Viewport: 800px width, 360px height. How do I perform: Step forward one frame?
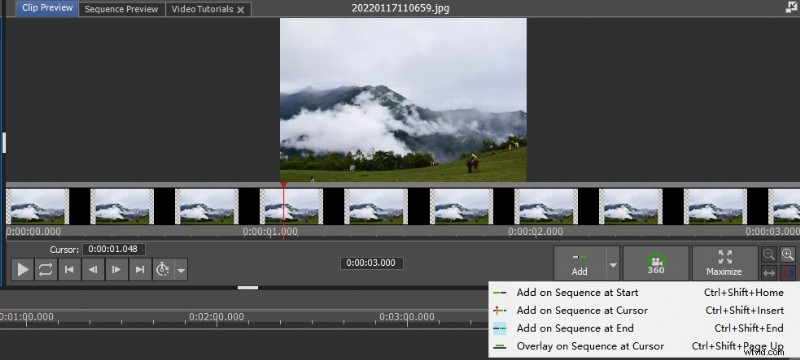[116, 269]
